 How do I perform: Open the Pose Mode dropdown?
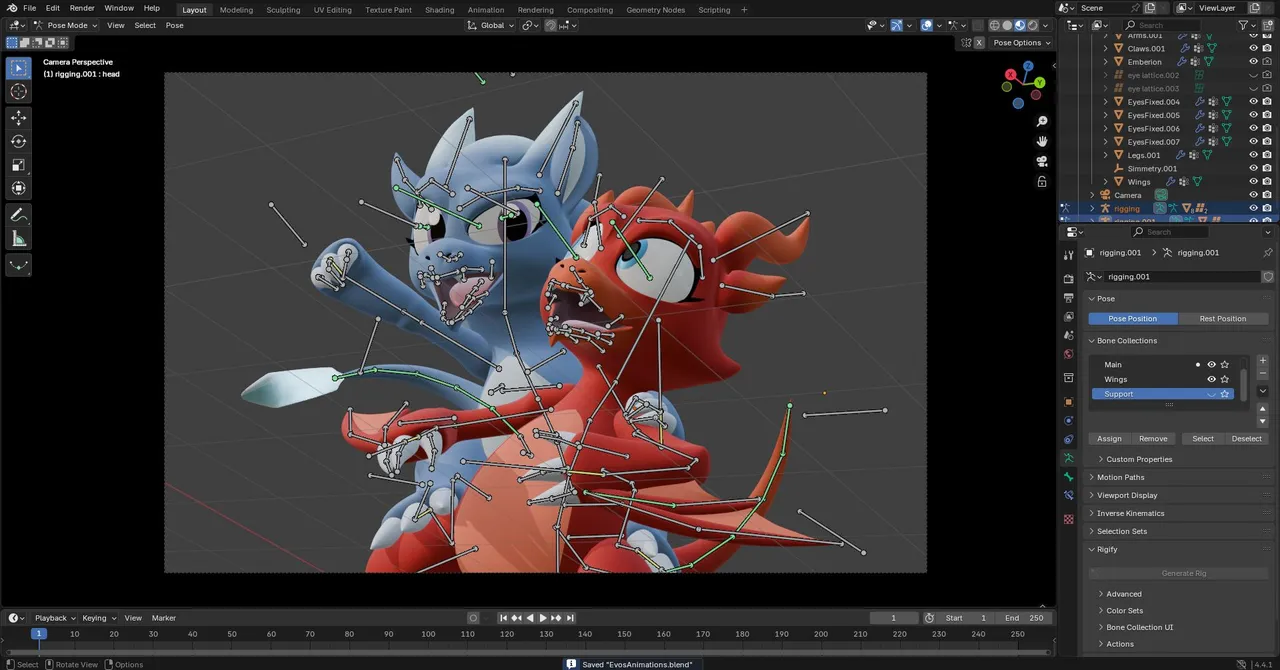point(65,25)
